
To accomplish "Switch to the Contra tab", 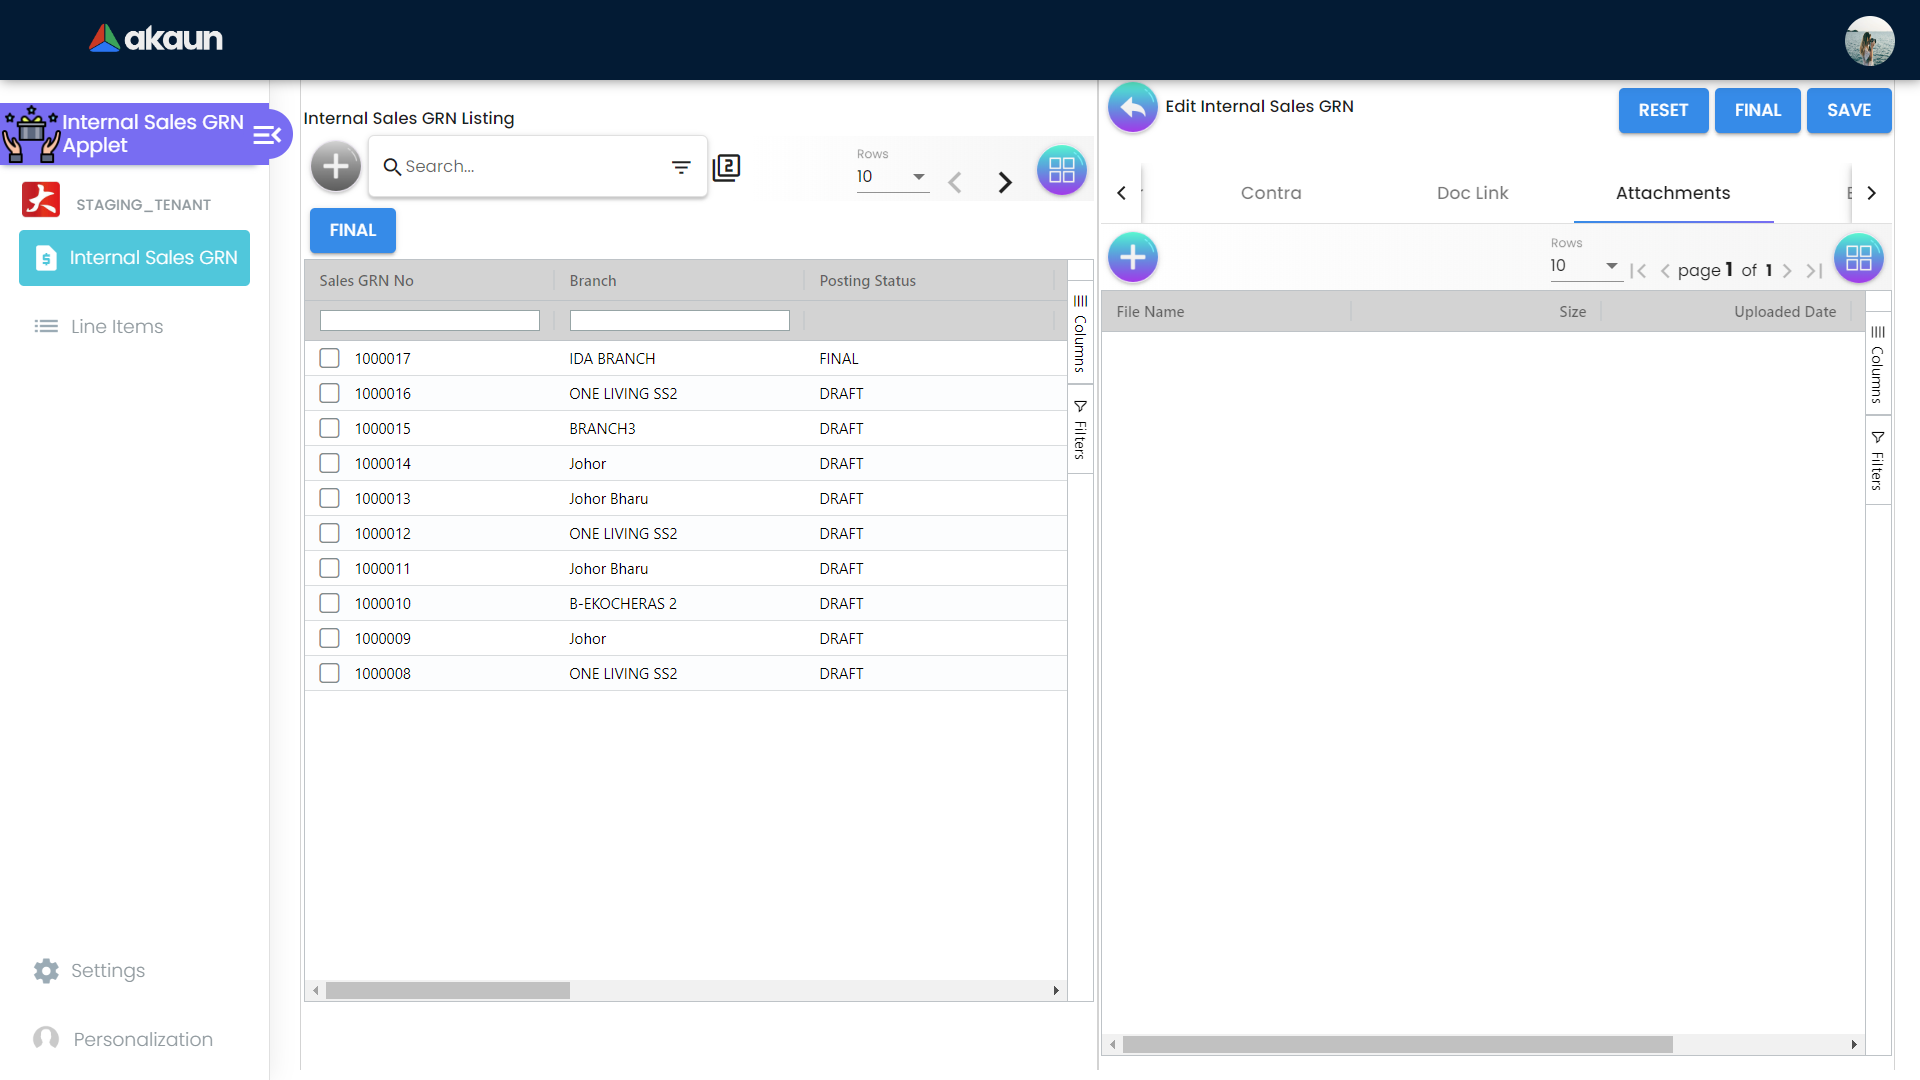I will point(1271,193).
